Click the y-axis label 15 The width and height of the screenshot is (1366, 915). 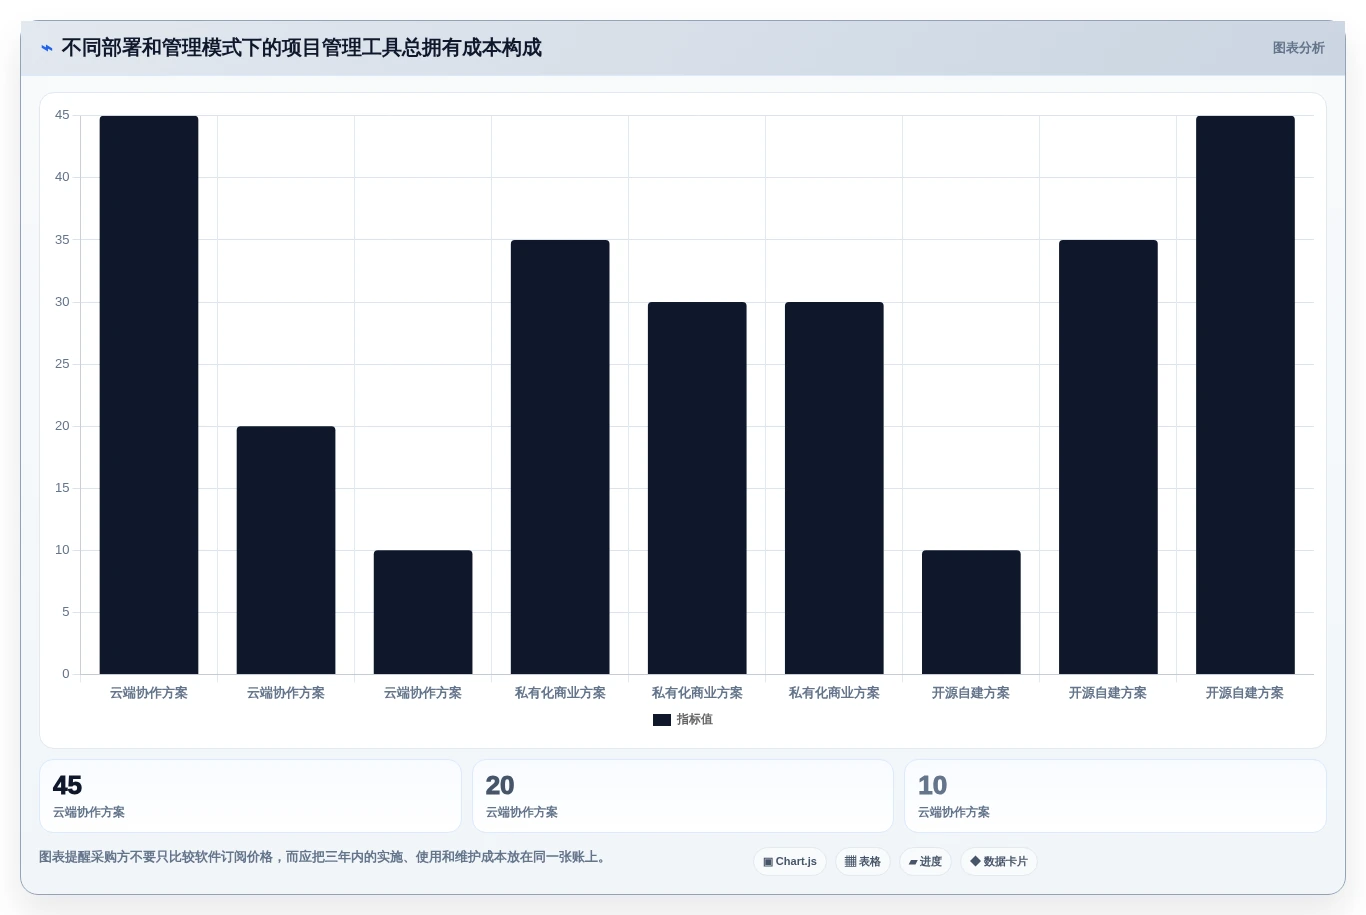click(x=62, y=488)
